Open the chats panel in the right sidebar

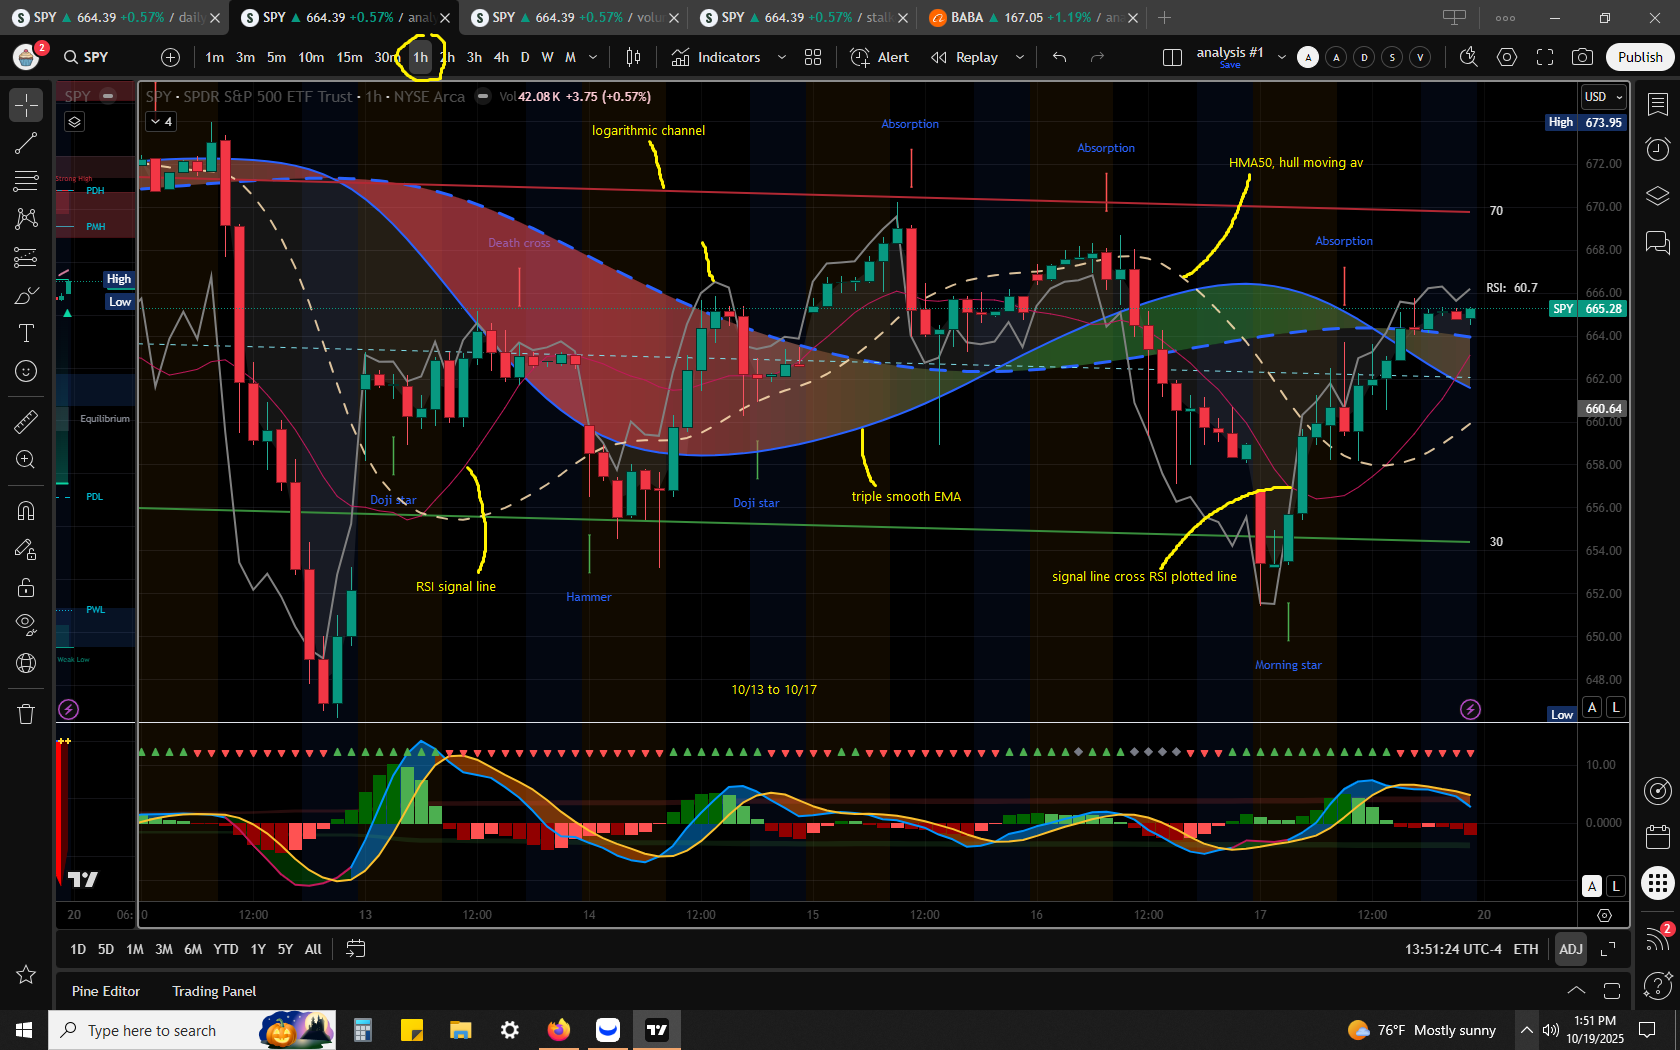[1658, 242]
